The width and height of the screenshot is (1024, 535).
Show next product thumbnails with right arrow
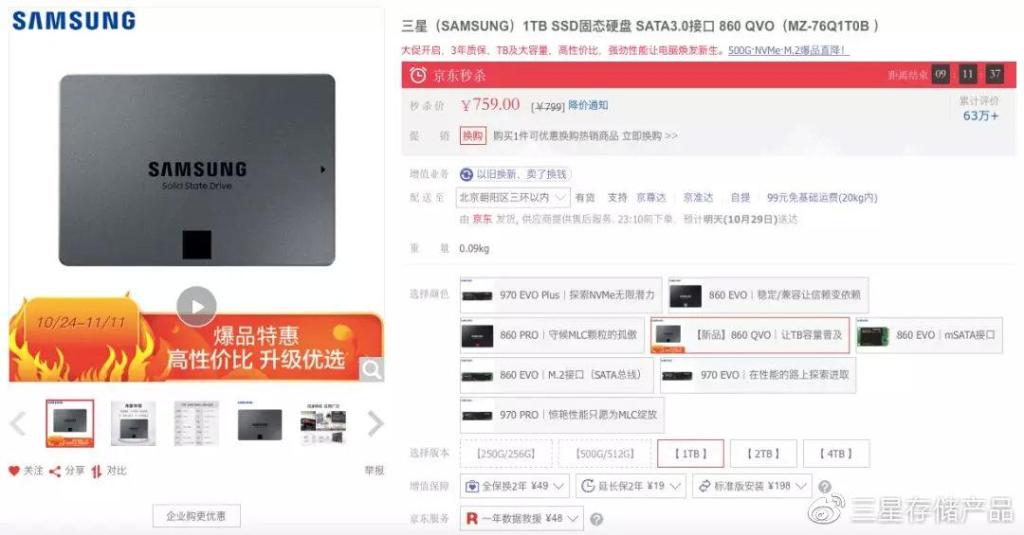pos(376,423)
